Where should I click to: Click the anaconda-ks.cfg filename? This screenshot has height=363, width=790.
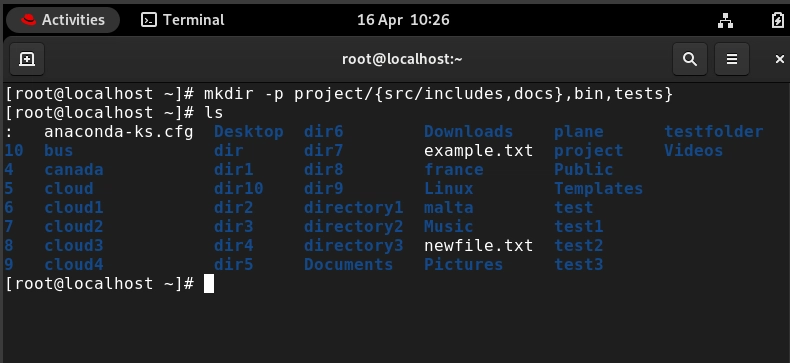[x=119, y=132]
